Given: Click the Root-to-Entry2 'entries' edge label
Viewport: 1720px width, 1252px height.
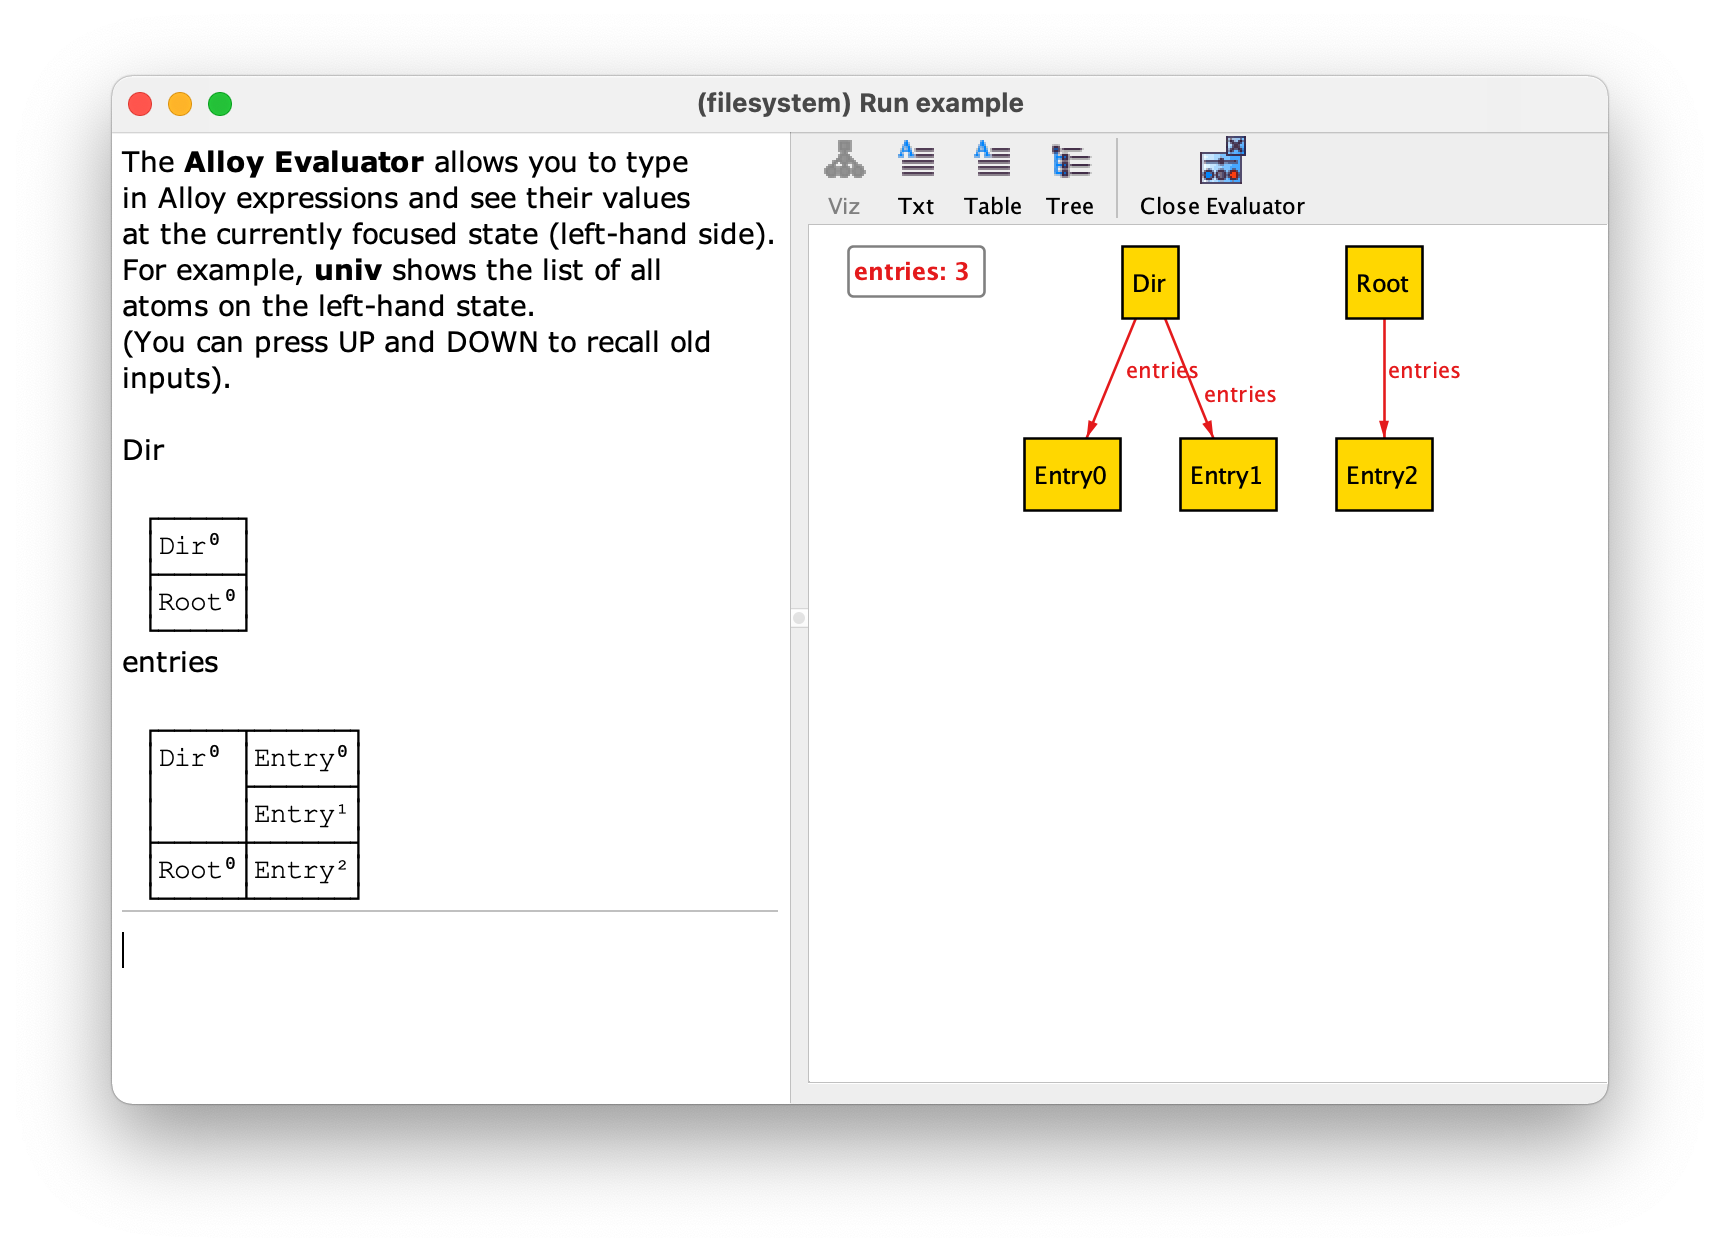Looking at the screenshot, I should [x=1424, y=371].
